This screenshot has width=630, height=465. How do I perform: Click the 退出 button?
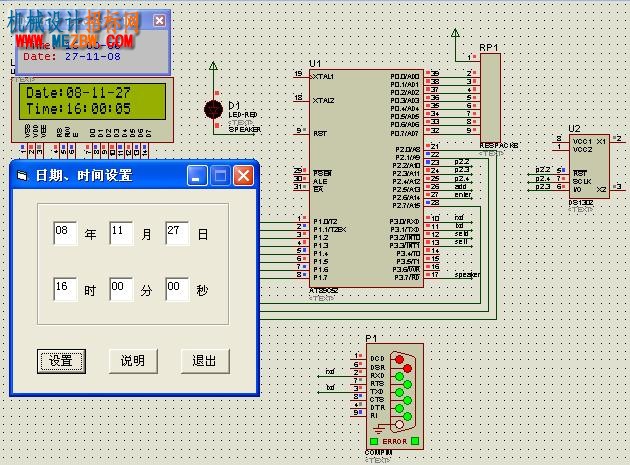(x=205, y=361)
